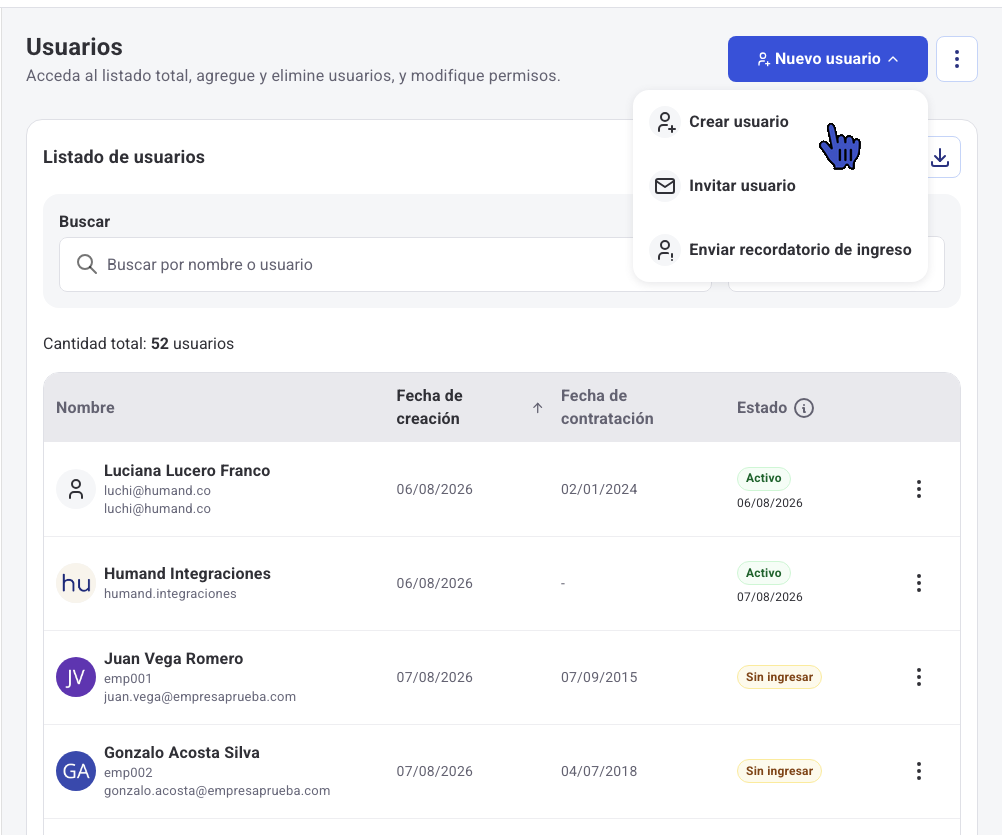1002x835 pixels.
Task: Click the Estado column header label
Action: tap(762, 408)
